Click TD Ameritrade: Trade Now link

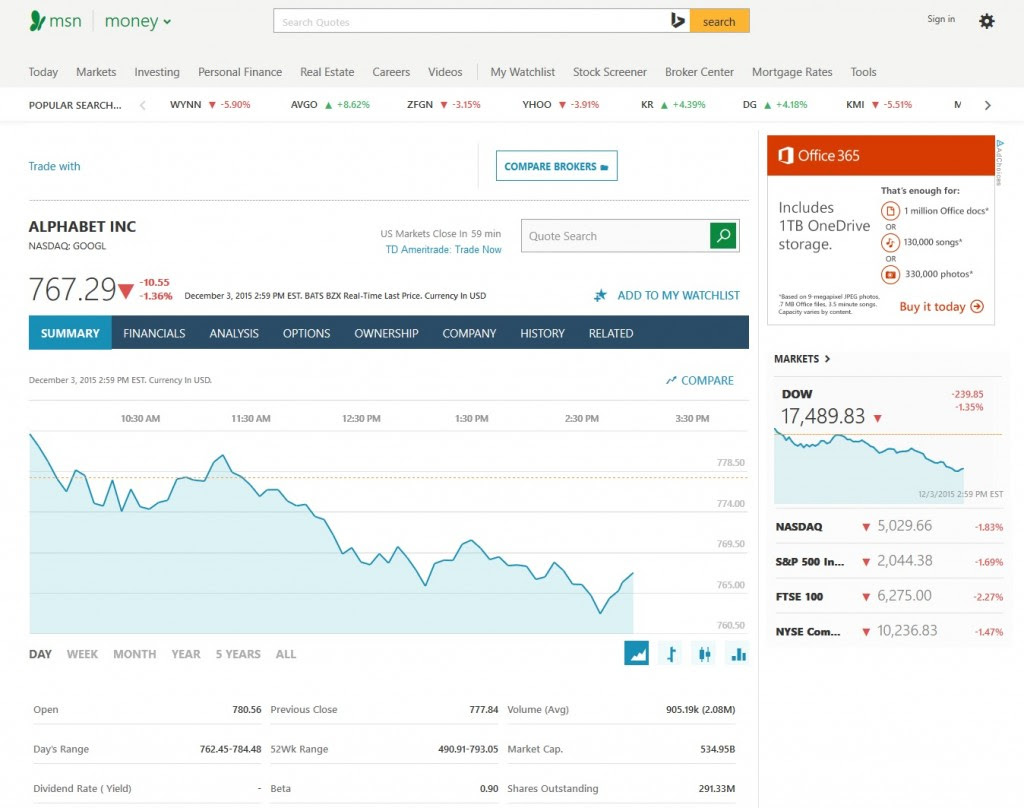[443, 250]
